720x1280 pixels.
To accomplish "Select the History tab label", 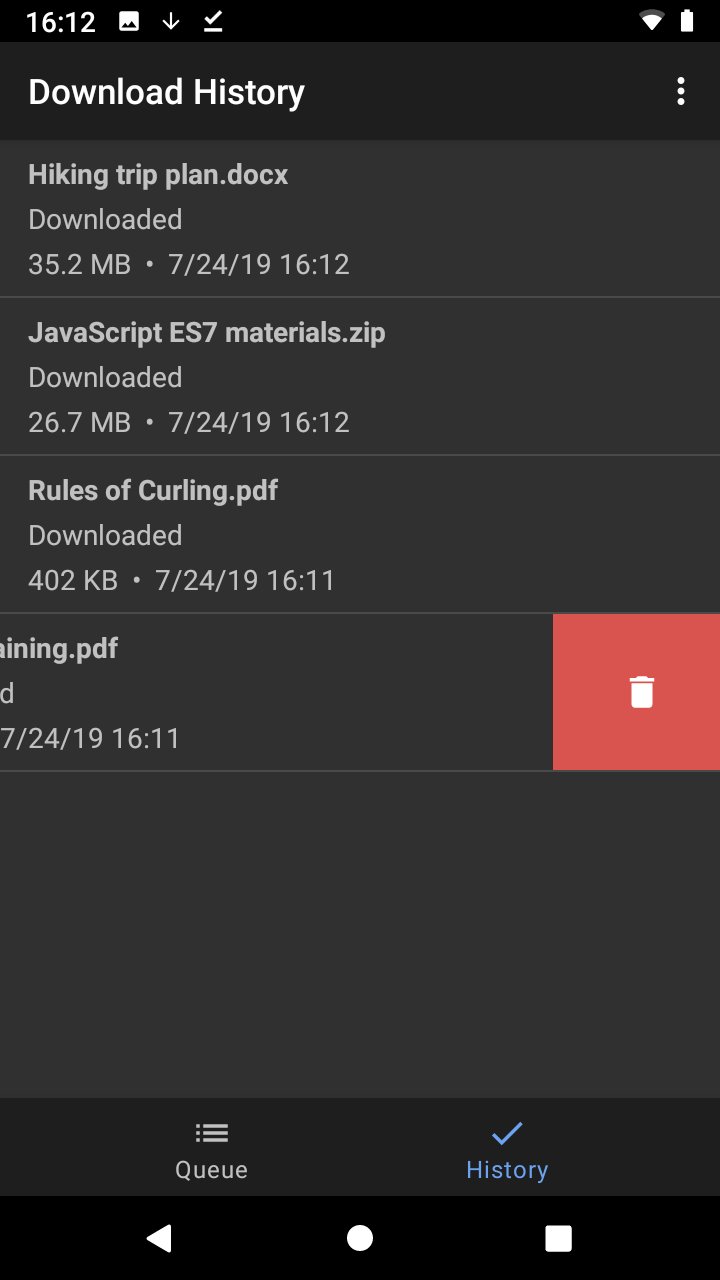I will coord(507,1169).
